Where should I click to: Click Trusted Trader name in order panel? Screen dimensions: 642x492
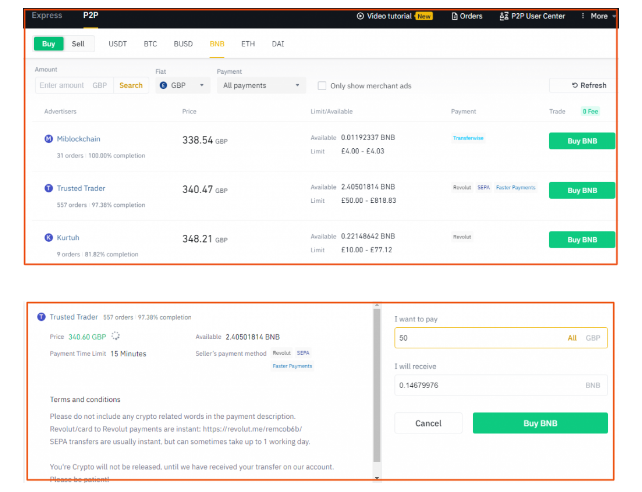point(74,317)
